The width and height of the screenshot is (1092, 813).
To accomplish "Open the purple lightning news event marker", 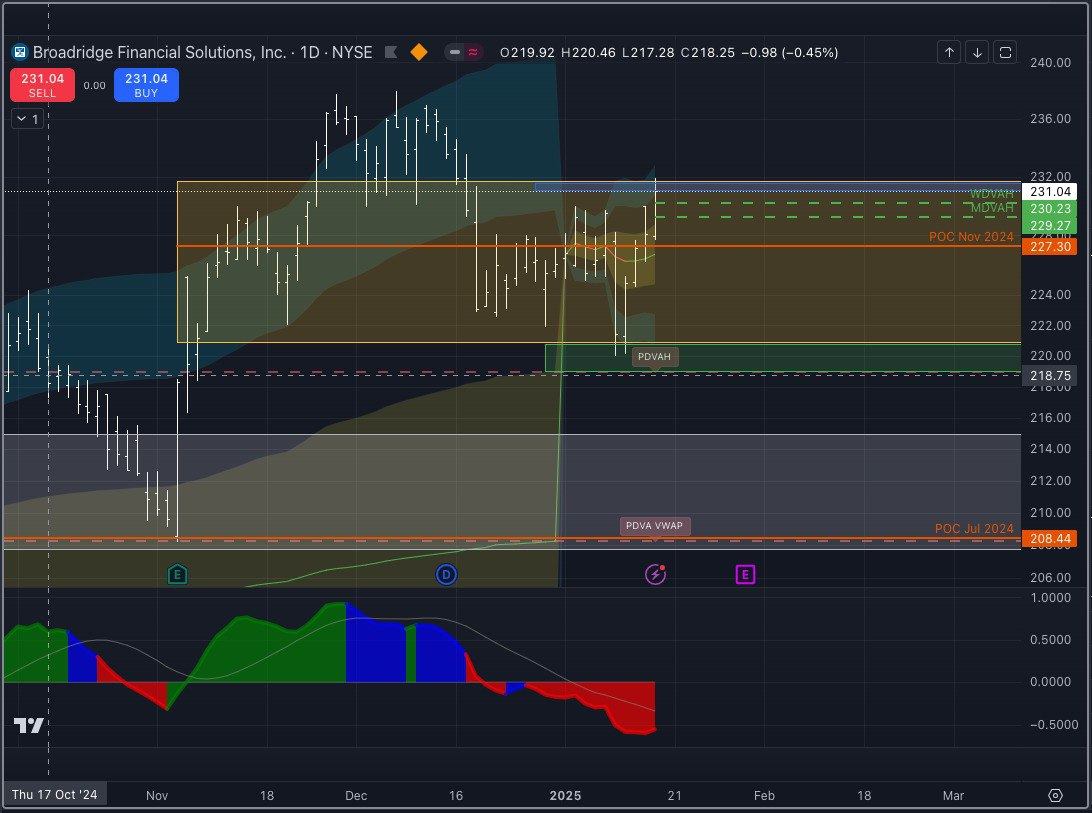I will [655, 574].
